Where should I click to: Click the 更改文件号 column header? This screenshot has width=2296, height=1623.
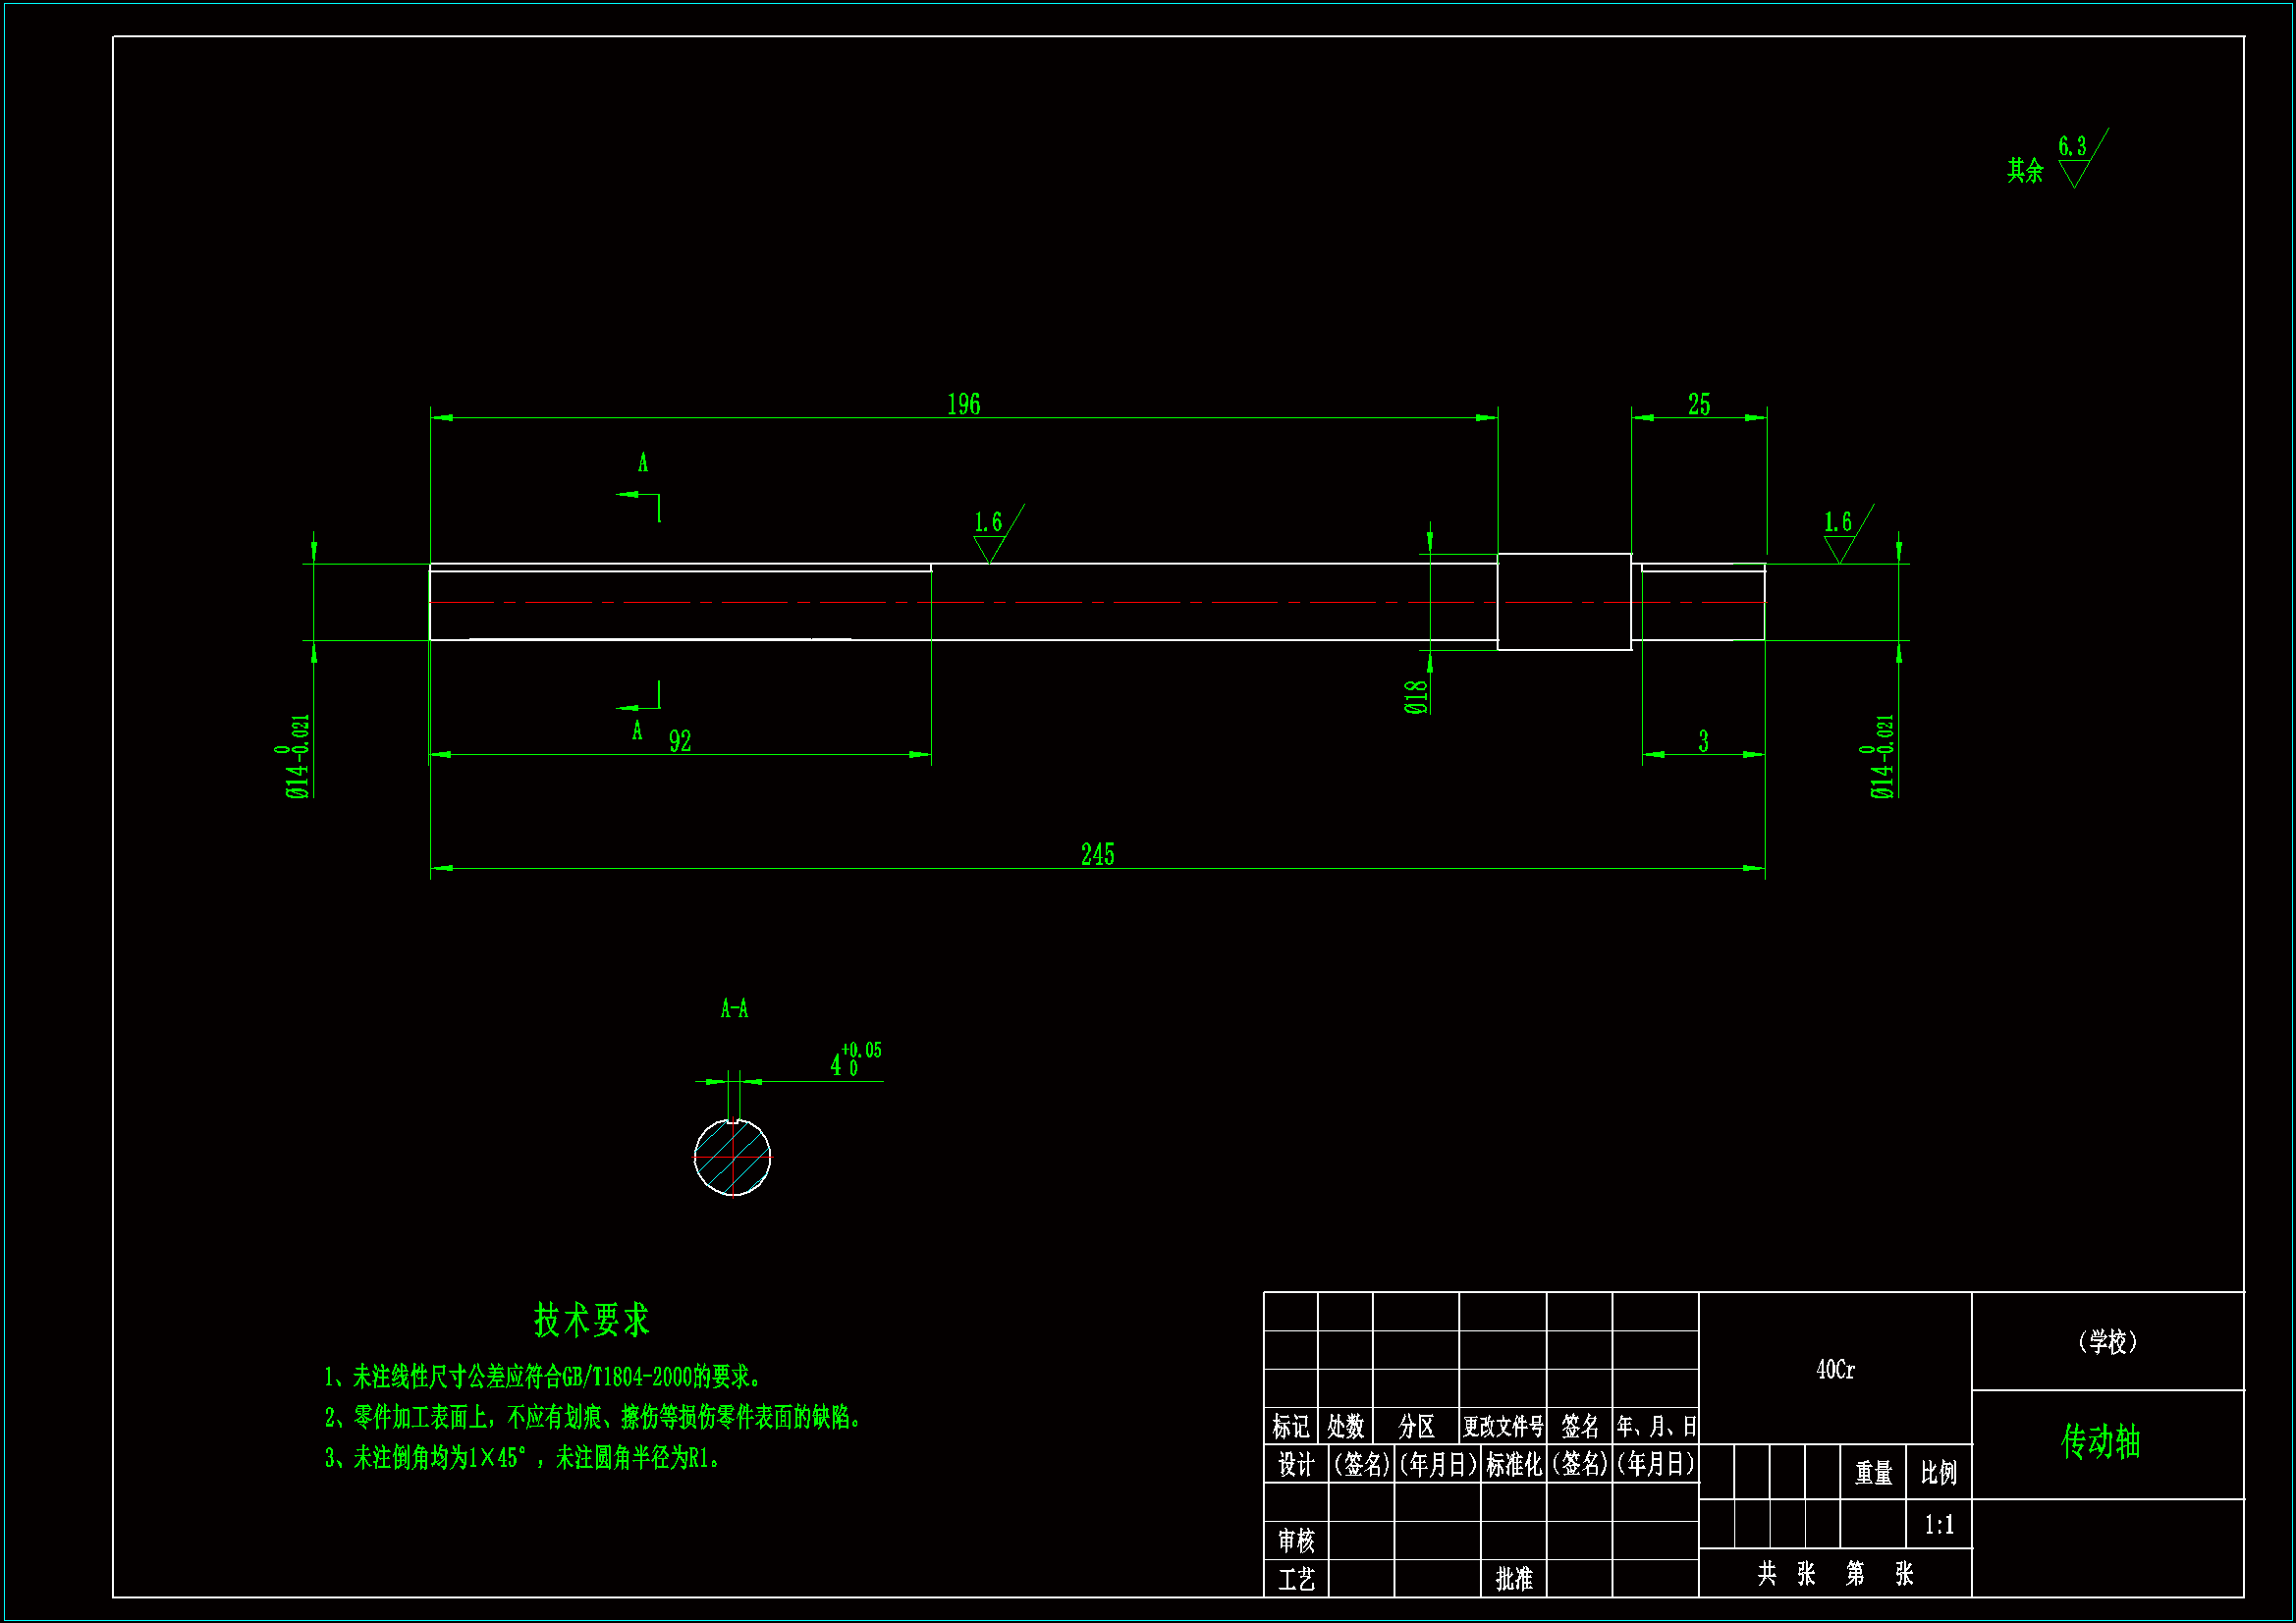[x=1502, y=1426]
